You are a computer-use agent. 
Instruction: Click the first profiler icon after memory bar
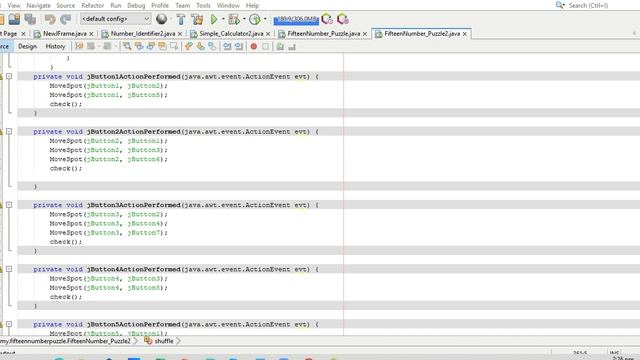click(327, 19)
